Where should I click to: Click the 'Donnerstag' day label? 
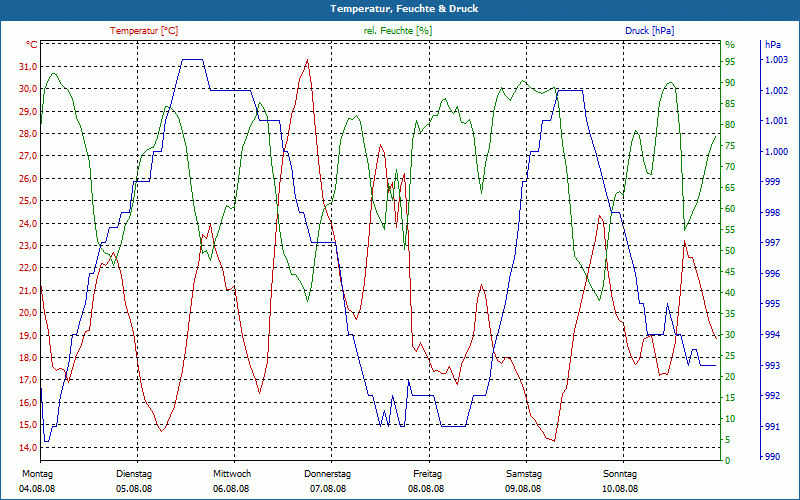[328, 474]
